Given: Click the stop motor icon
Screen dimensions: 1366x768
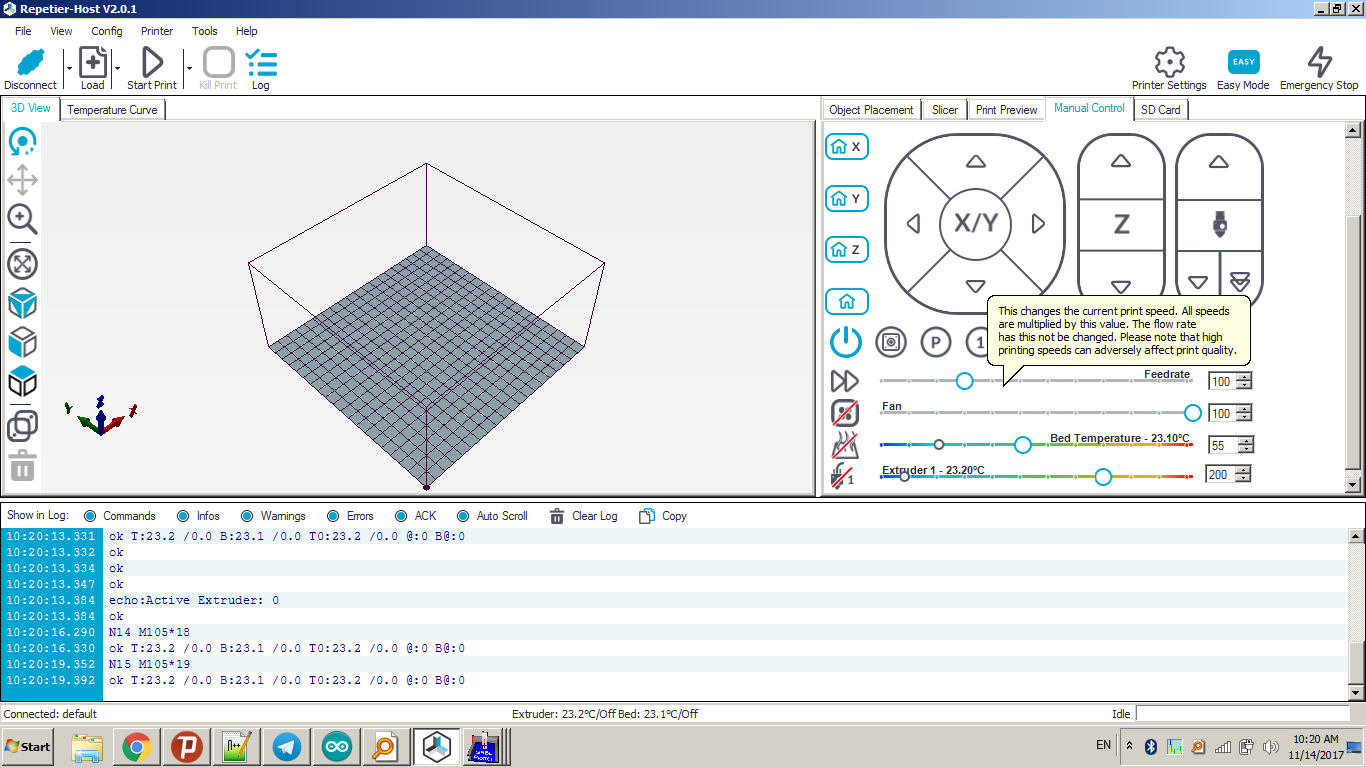Looking at the screenshot, I should pos(891,342).
